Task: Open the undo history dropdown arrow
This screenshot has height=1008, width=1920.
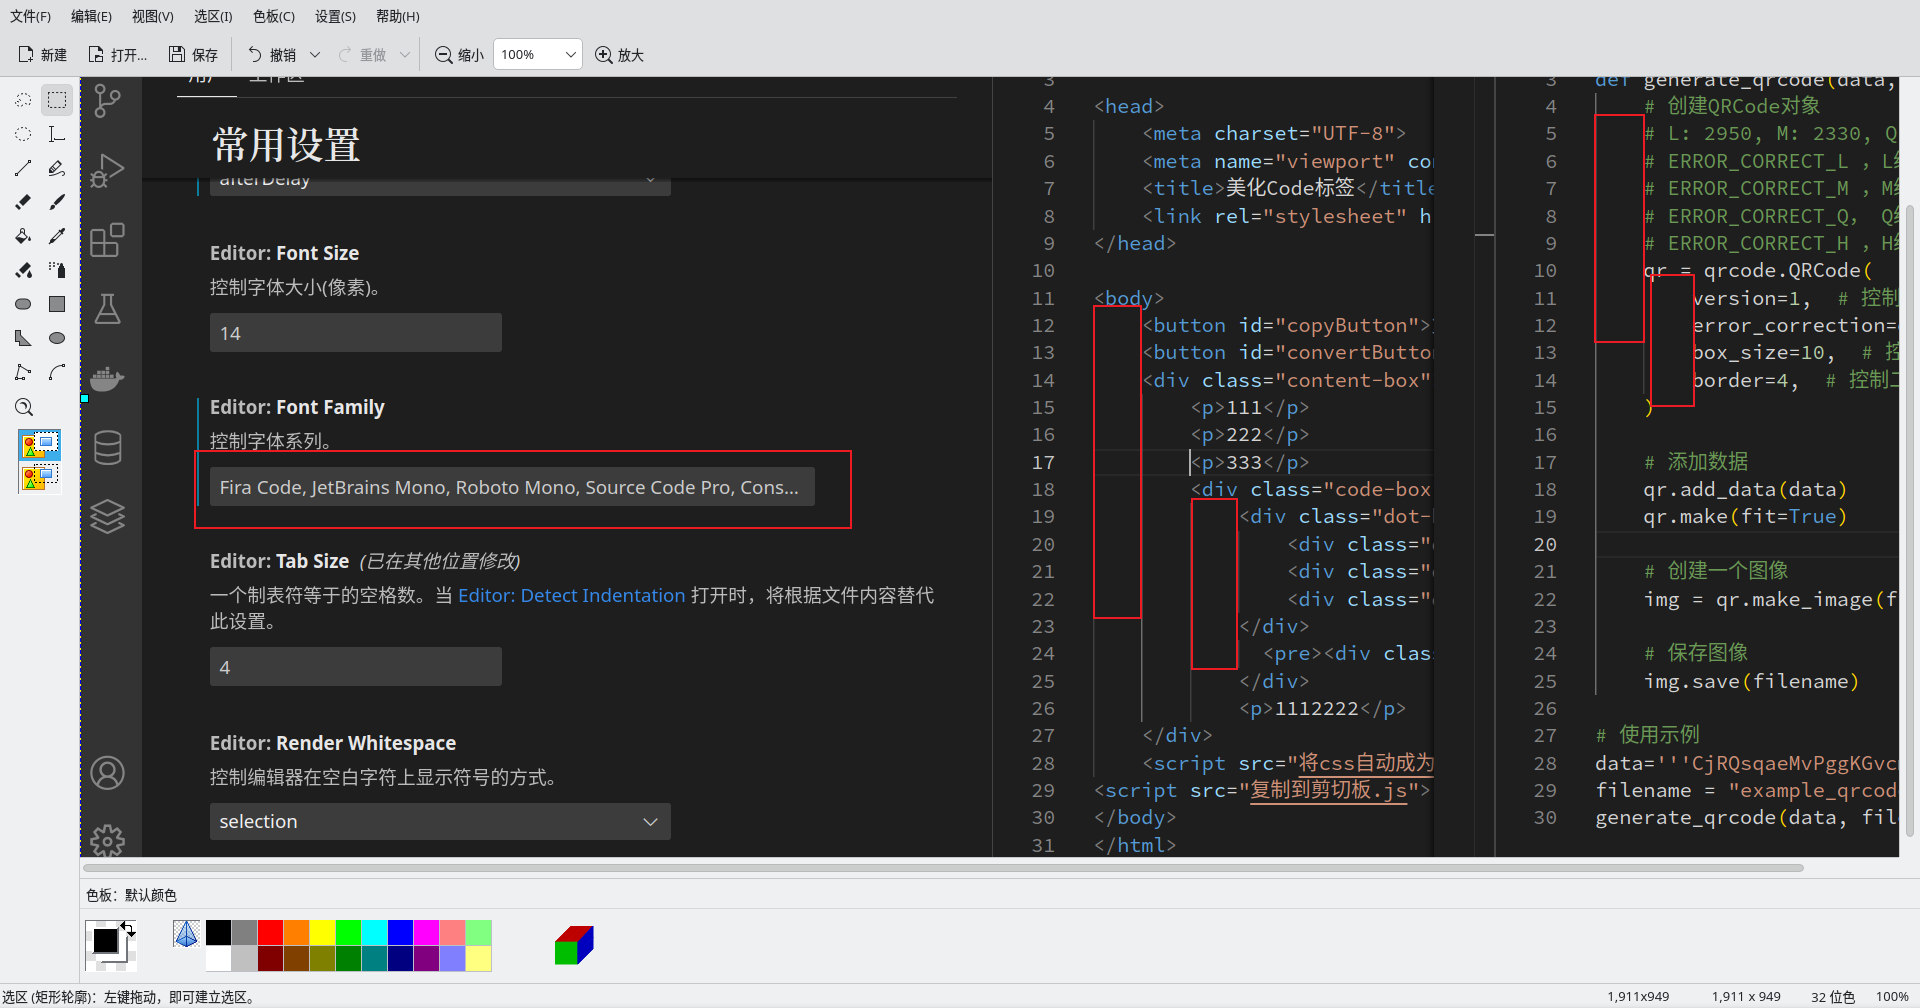Action: point(315,55)
